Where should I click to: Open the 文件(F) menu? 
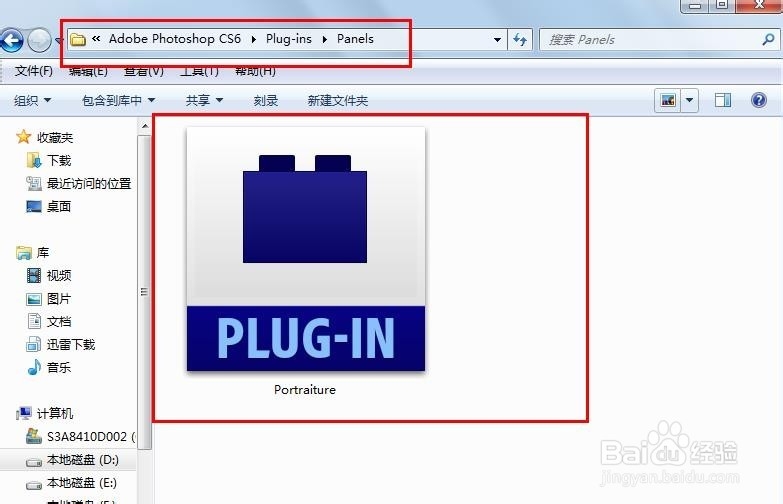tap(33, 71)
